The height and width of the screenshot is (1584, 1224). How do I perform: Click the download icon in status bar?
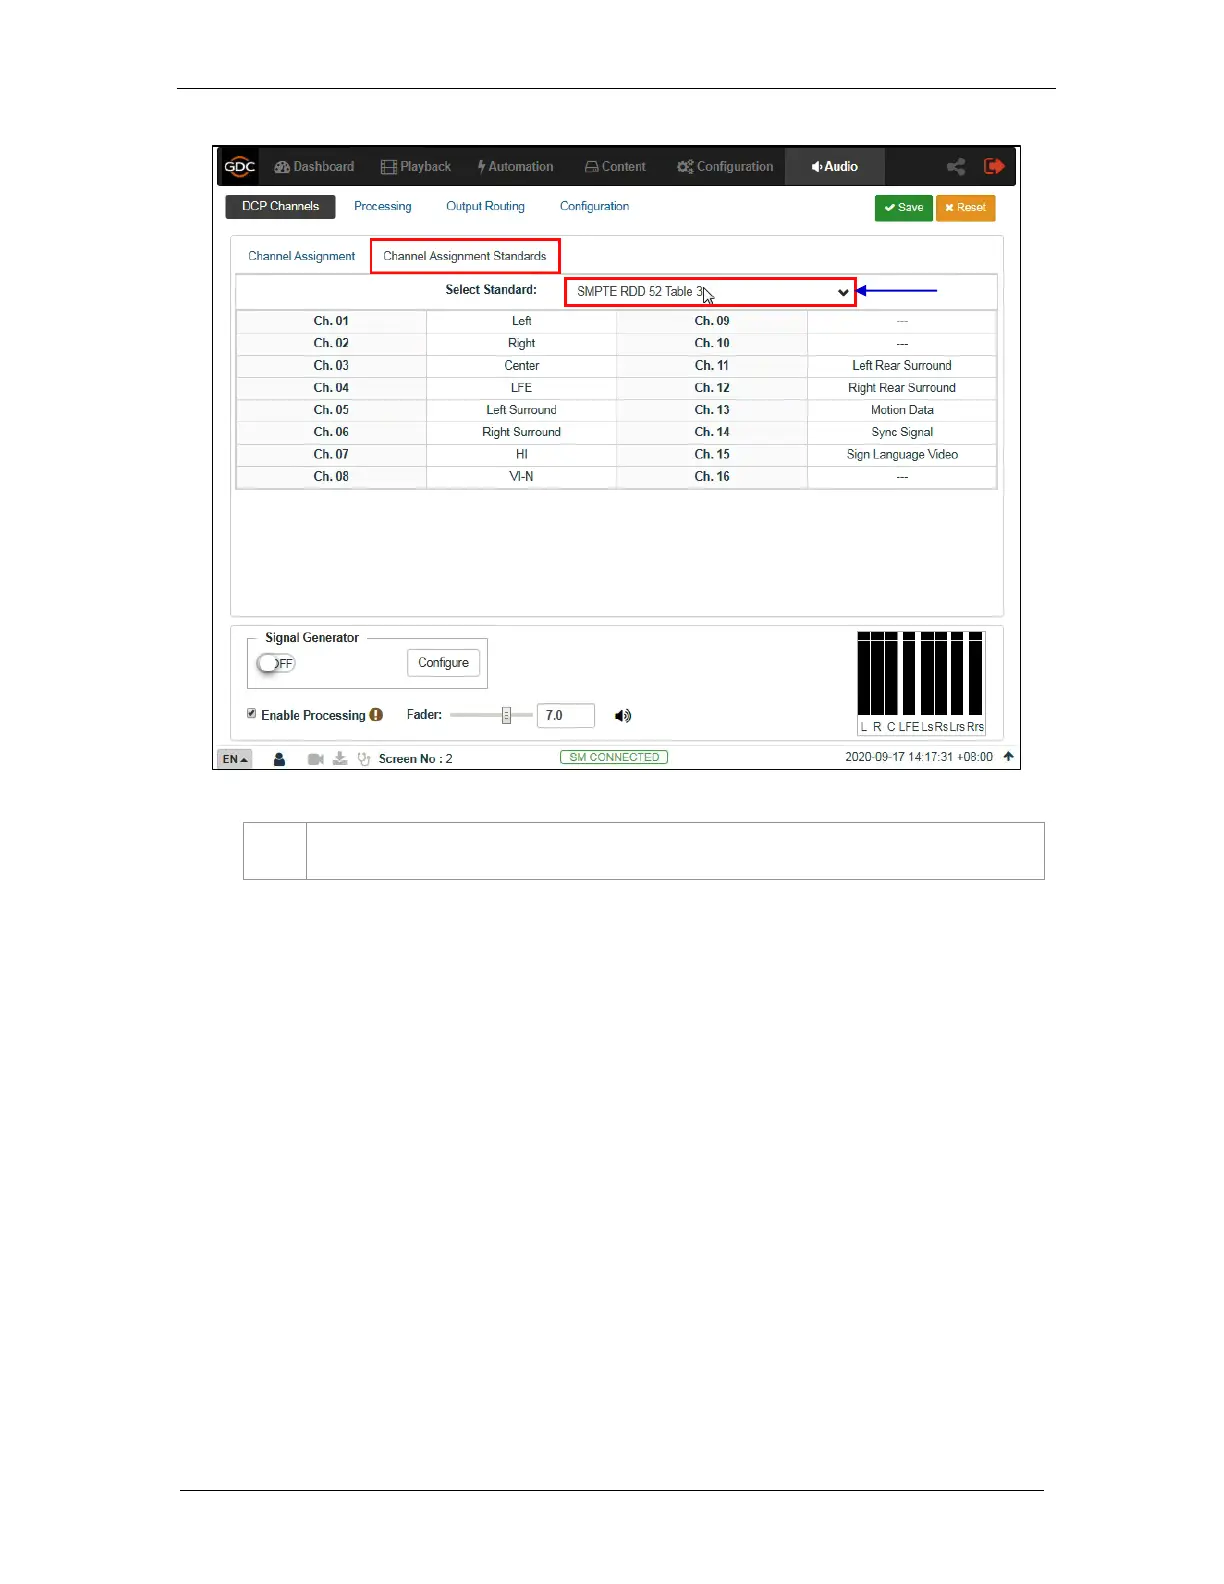[x=340, y=759]
